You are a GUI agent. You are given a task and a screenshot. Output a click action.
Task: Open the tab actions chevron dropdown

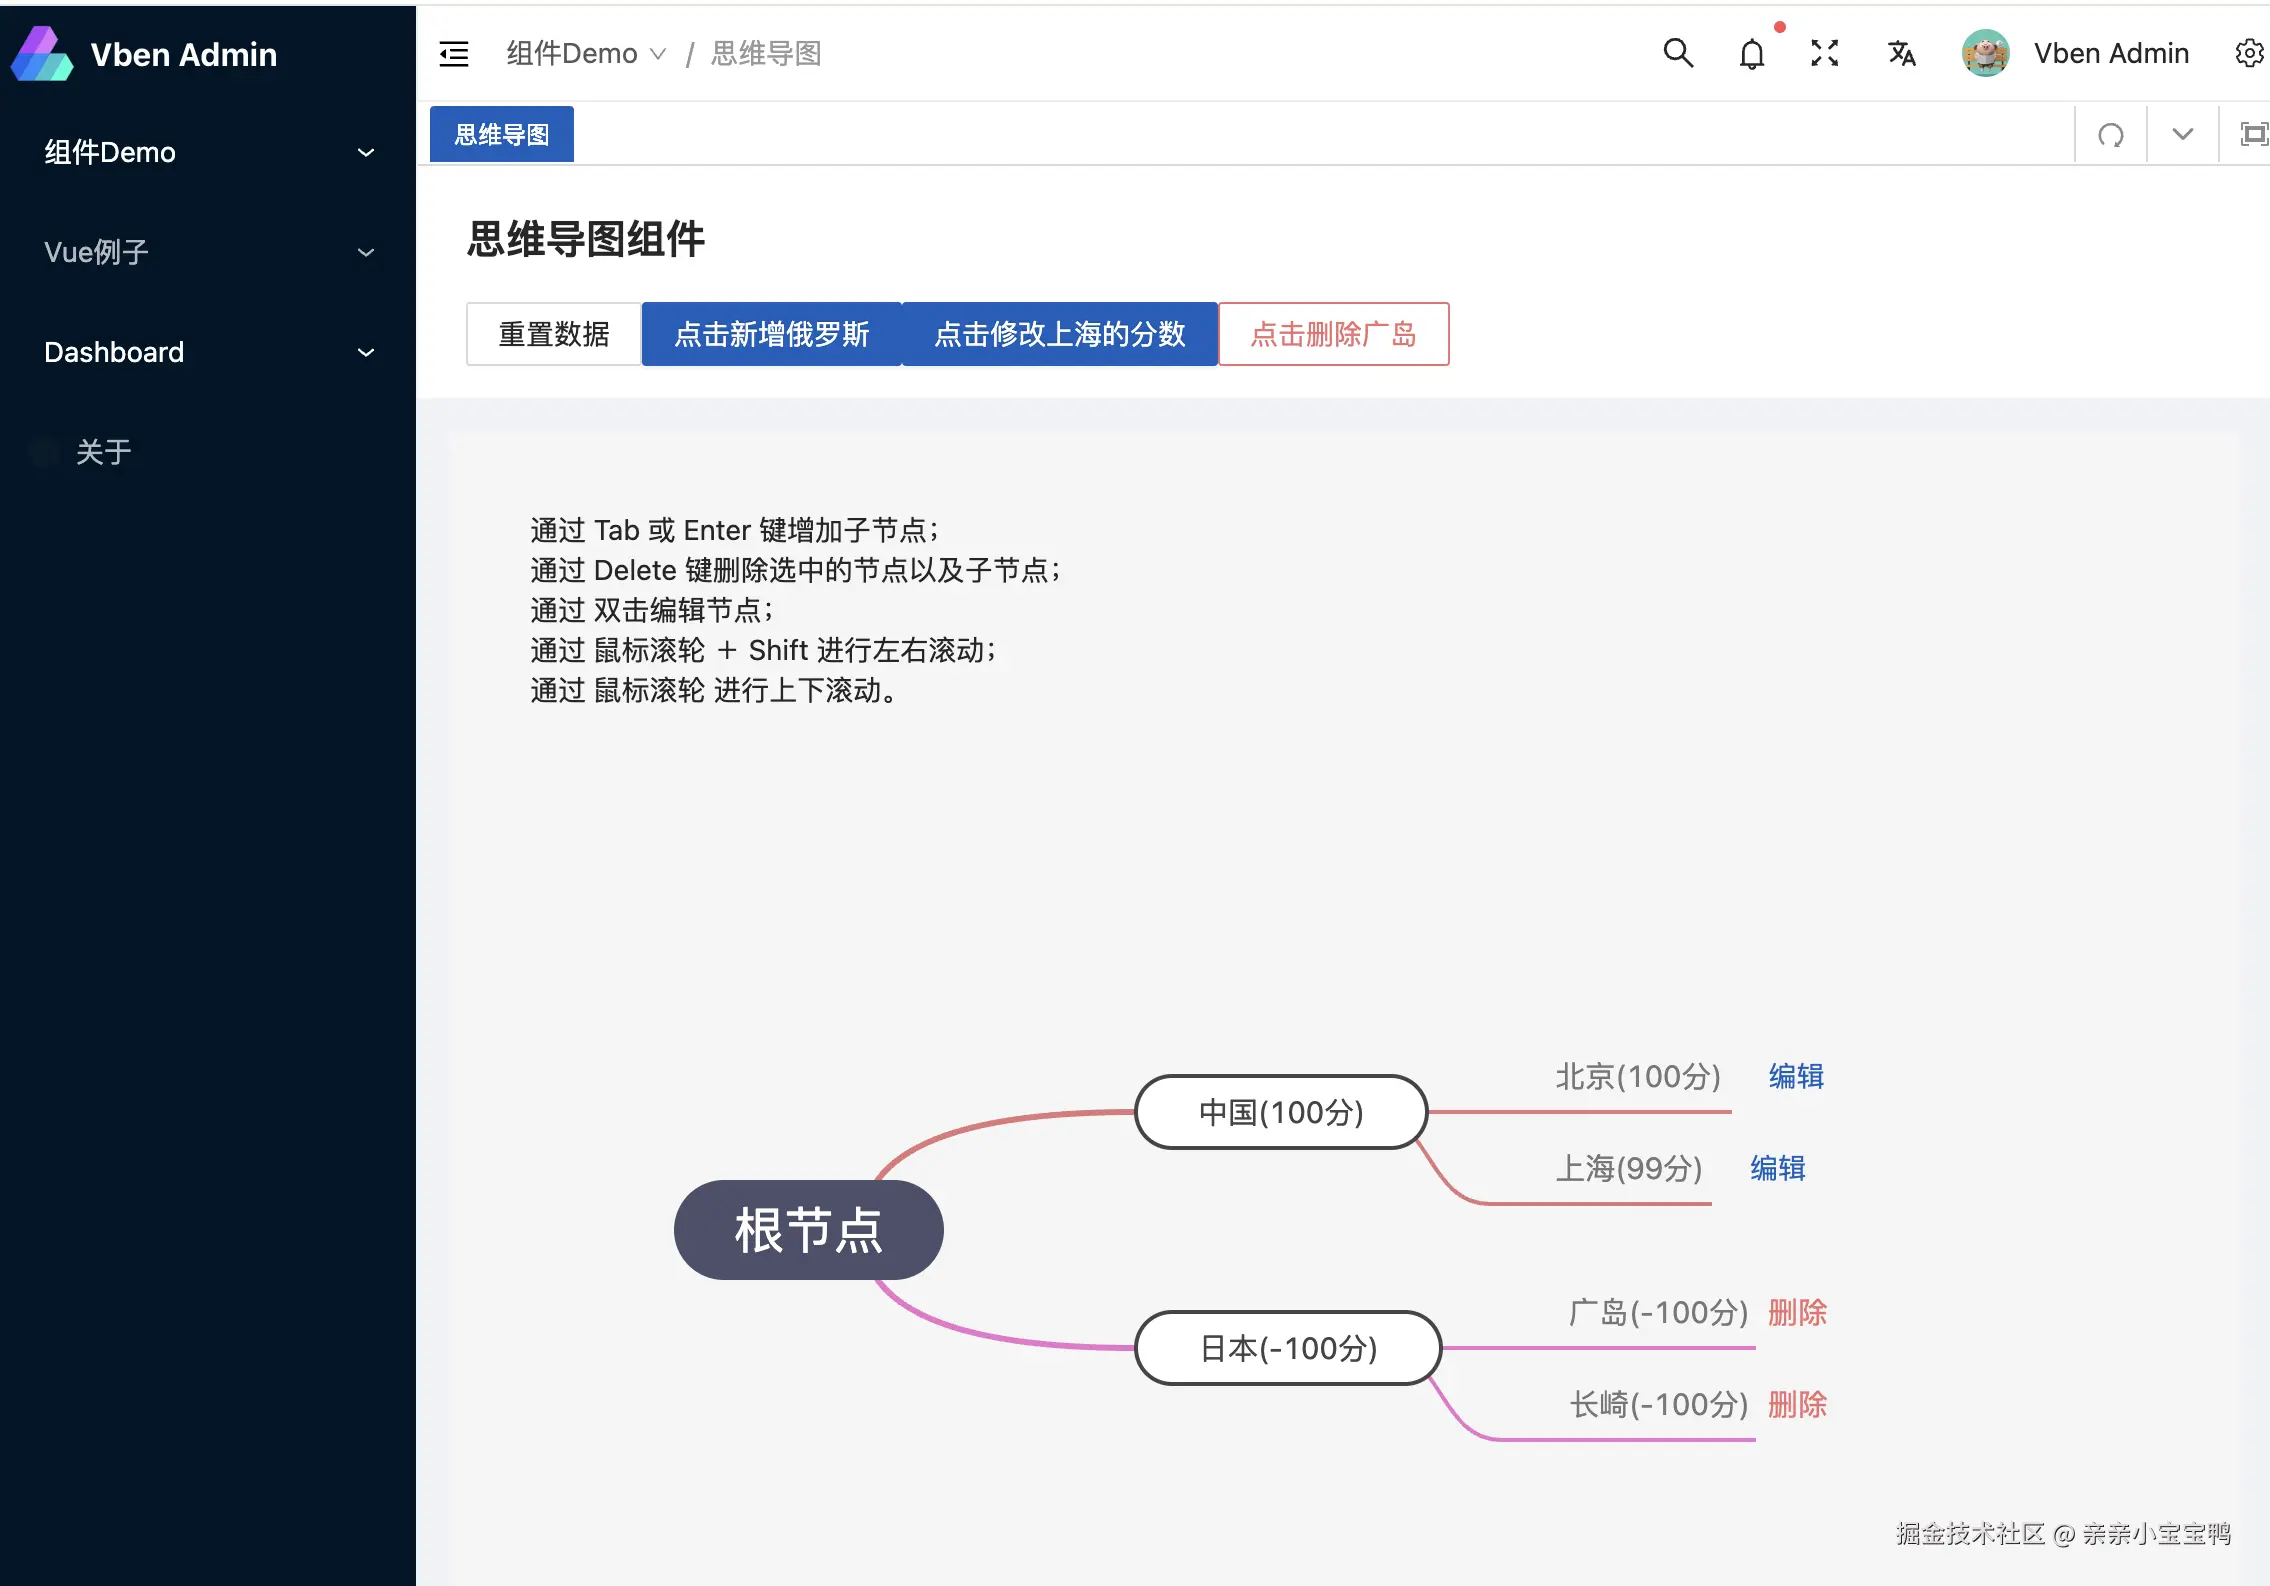point(2182,133)
